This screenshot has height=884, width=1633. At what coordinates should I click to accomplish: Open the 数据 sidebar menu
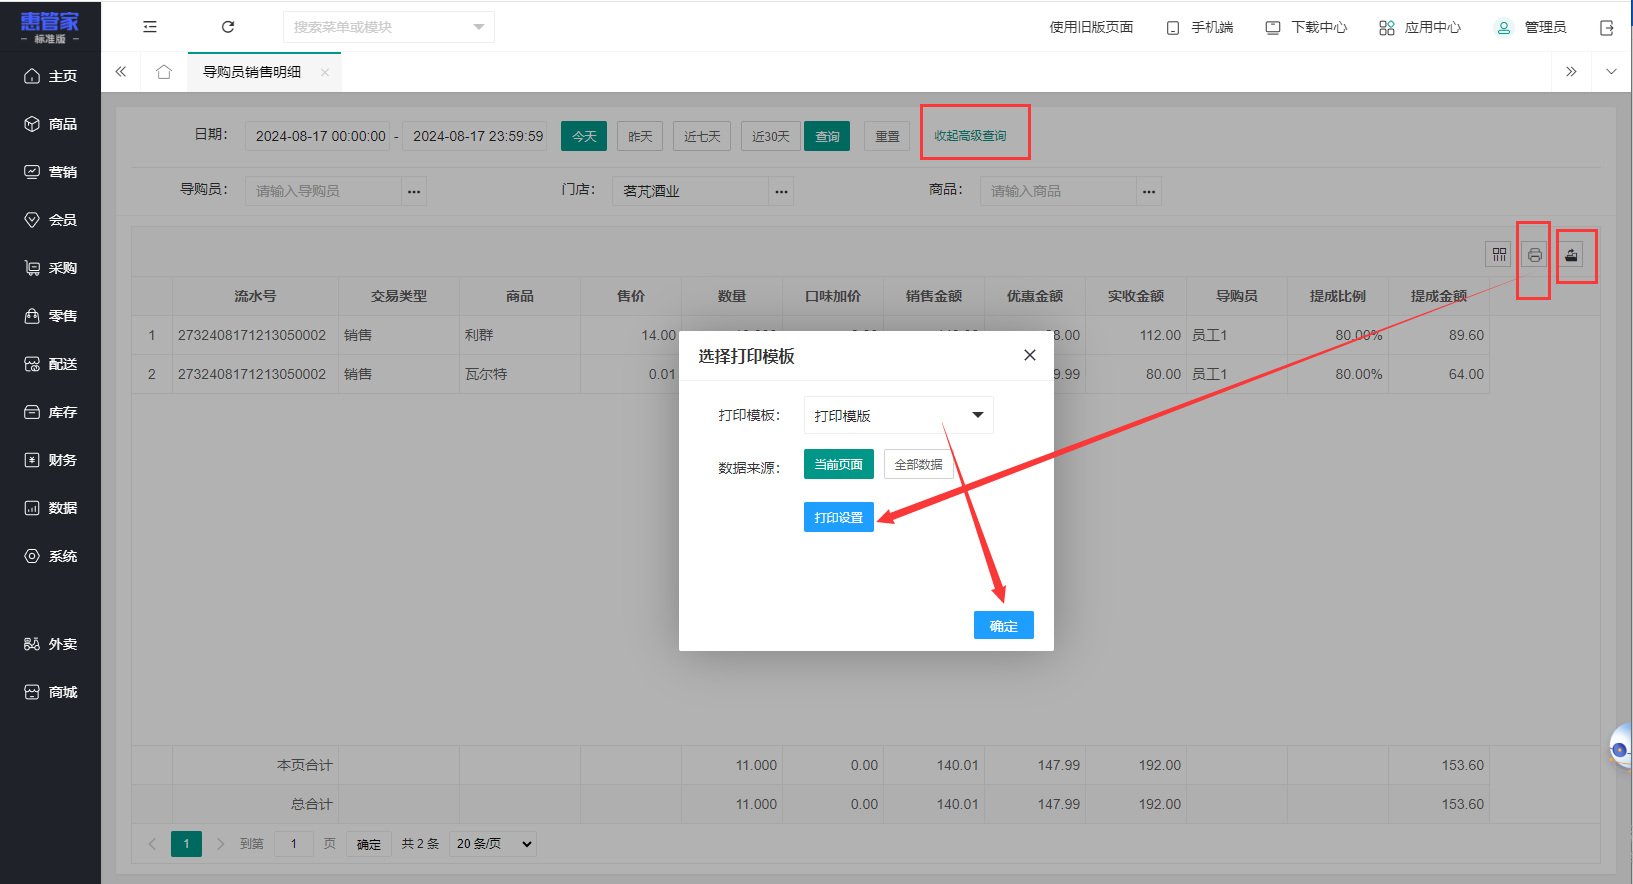(x=50, y=508)
